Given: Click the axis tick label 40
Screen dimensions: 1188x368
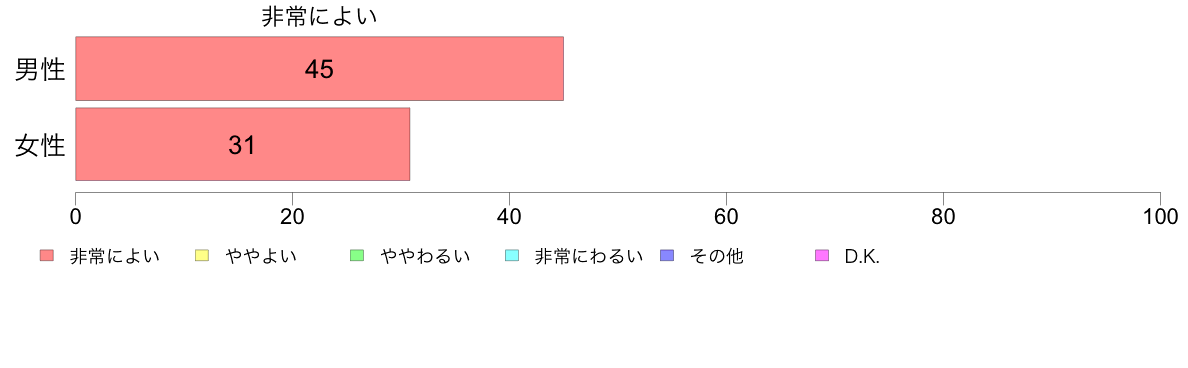Looking at the screenshot, I should coord(509,216).
